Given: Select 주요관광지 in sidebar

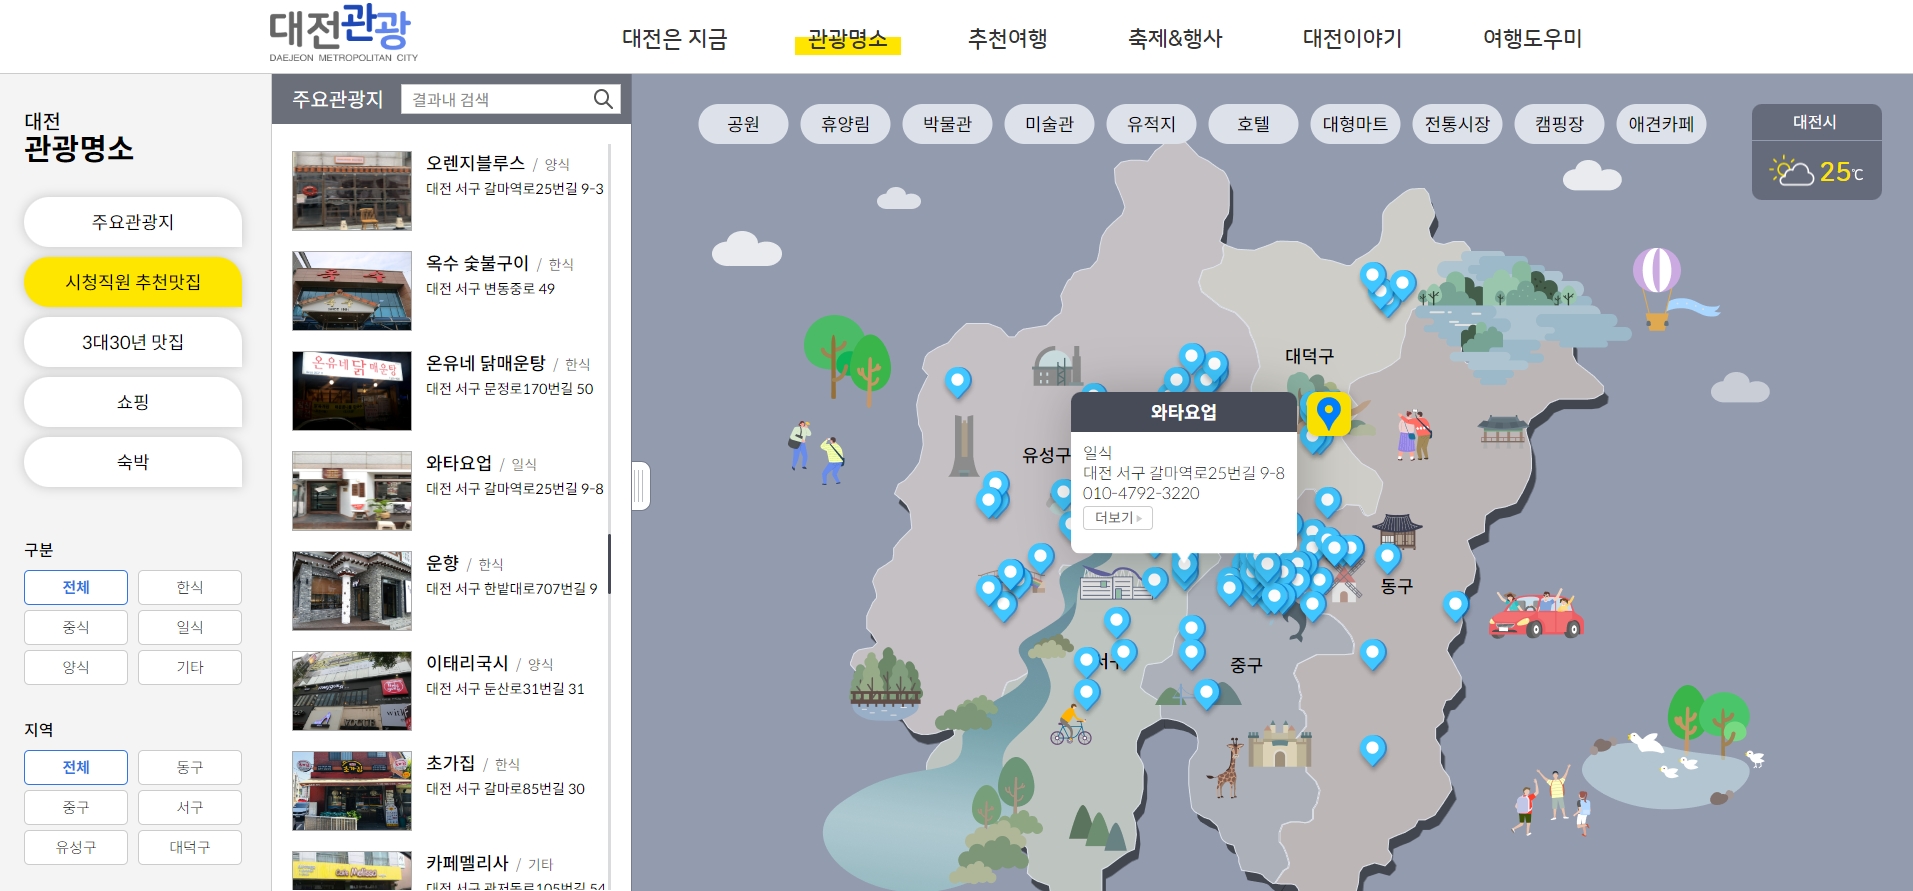Looking at the screenshot, I should pyautogui.click(x=133, y=222).
